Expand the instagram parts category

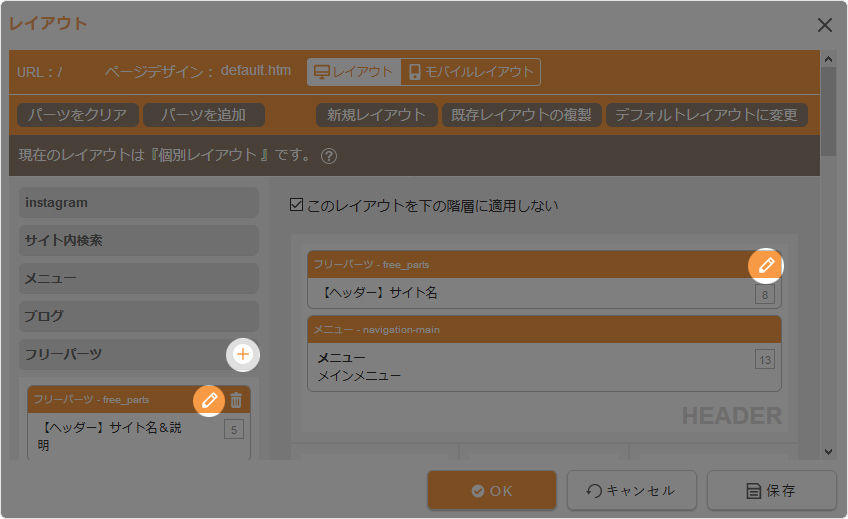(x=139, y=203)
